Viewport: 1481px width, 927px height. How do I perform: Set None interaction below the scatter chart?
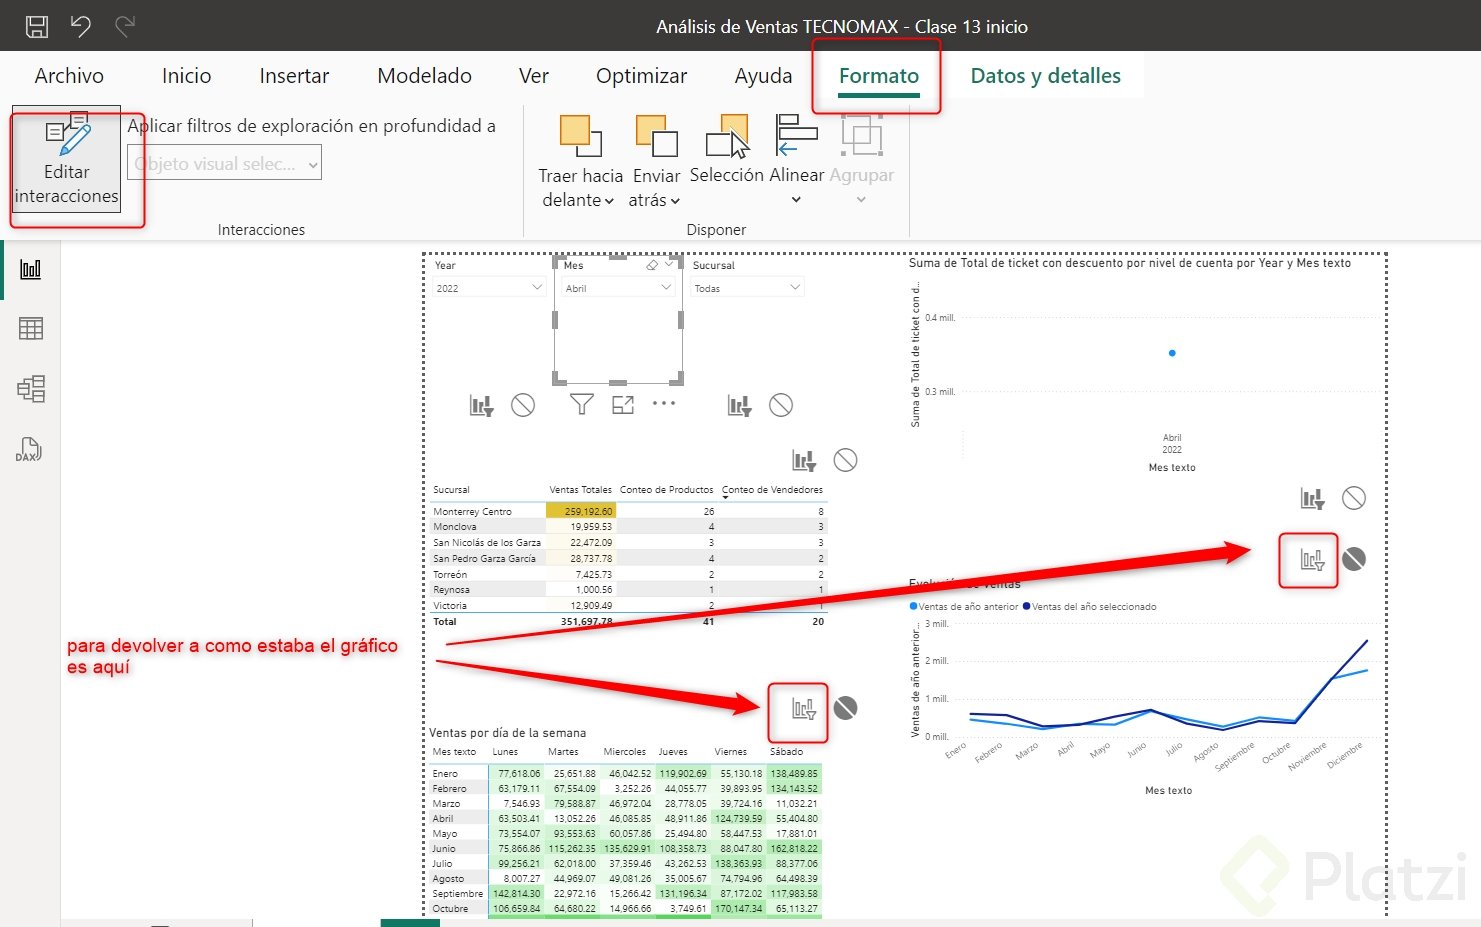pyautogui.click(x=1354, y=498)
